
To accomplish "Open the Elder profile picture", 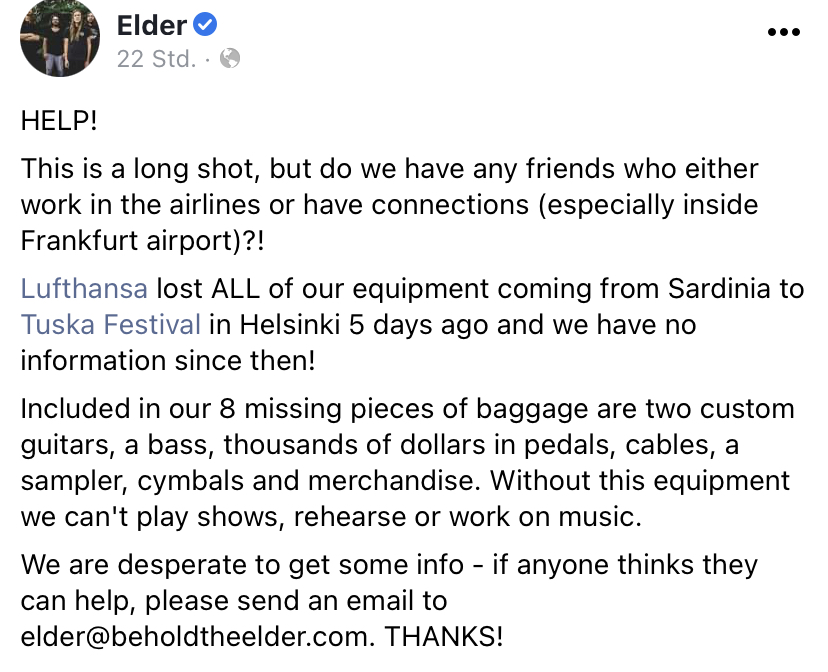I will tap(60, 37).
